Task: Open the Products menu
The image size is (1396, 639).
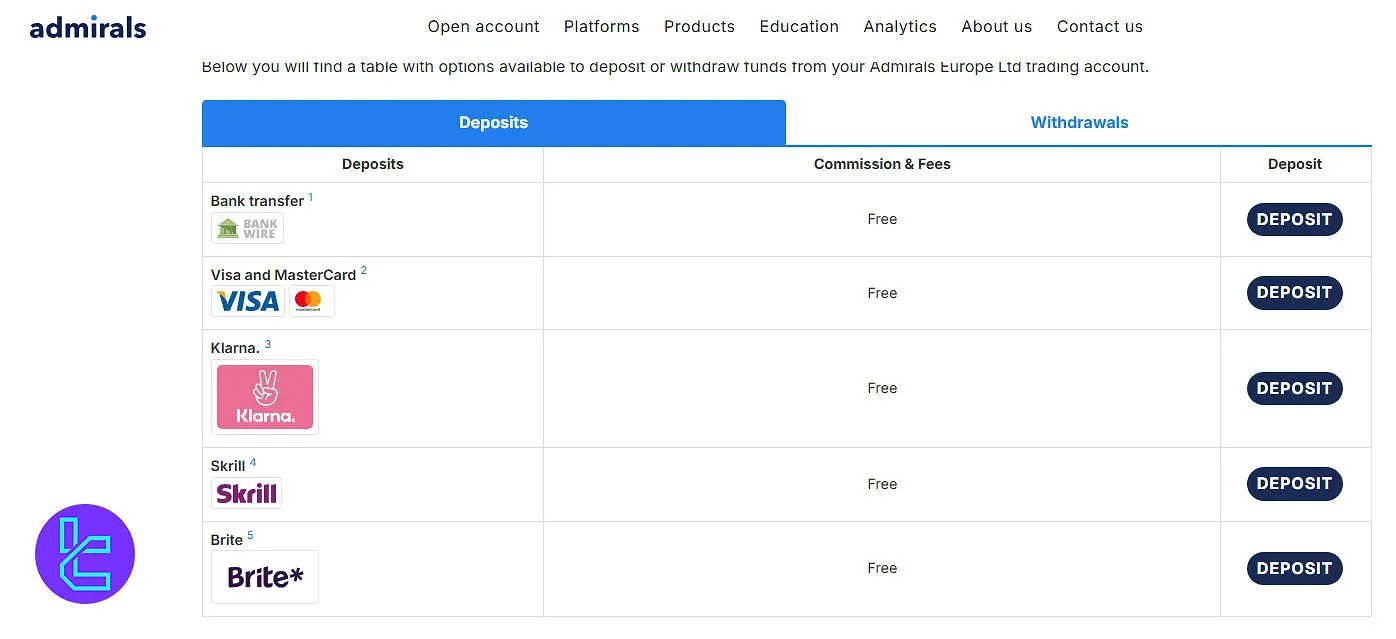Action: (699, 27)
